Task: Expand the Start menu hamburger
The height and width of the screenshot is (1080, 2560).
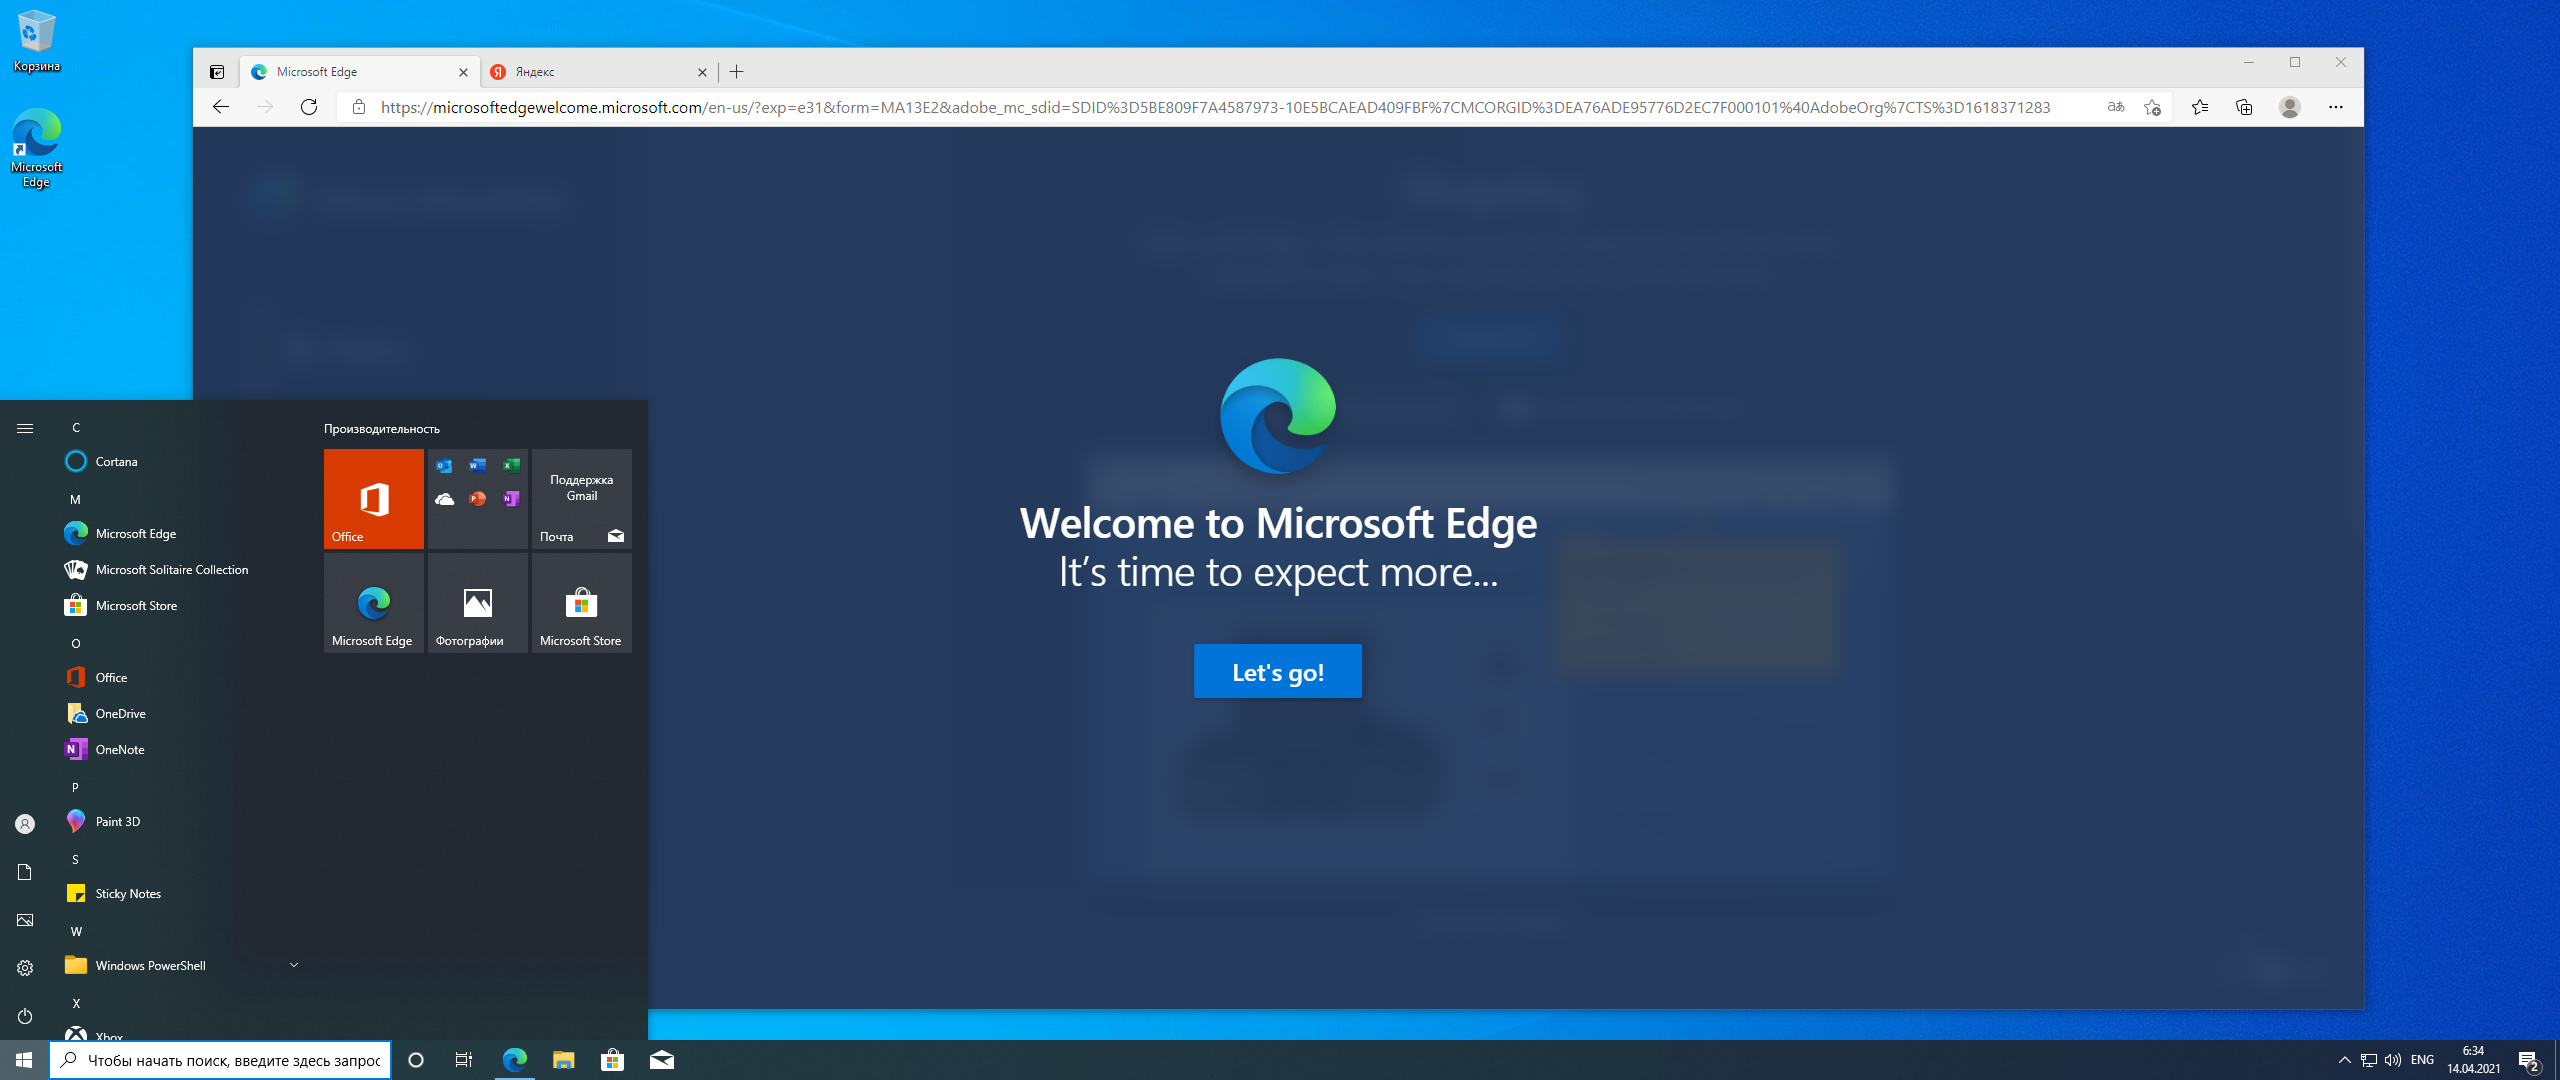Action: pyautogui.click(x=25, y=428)
